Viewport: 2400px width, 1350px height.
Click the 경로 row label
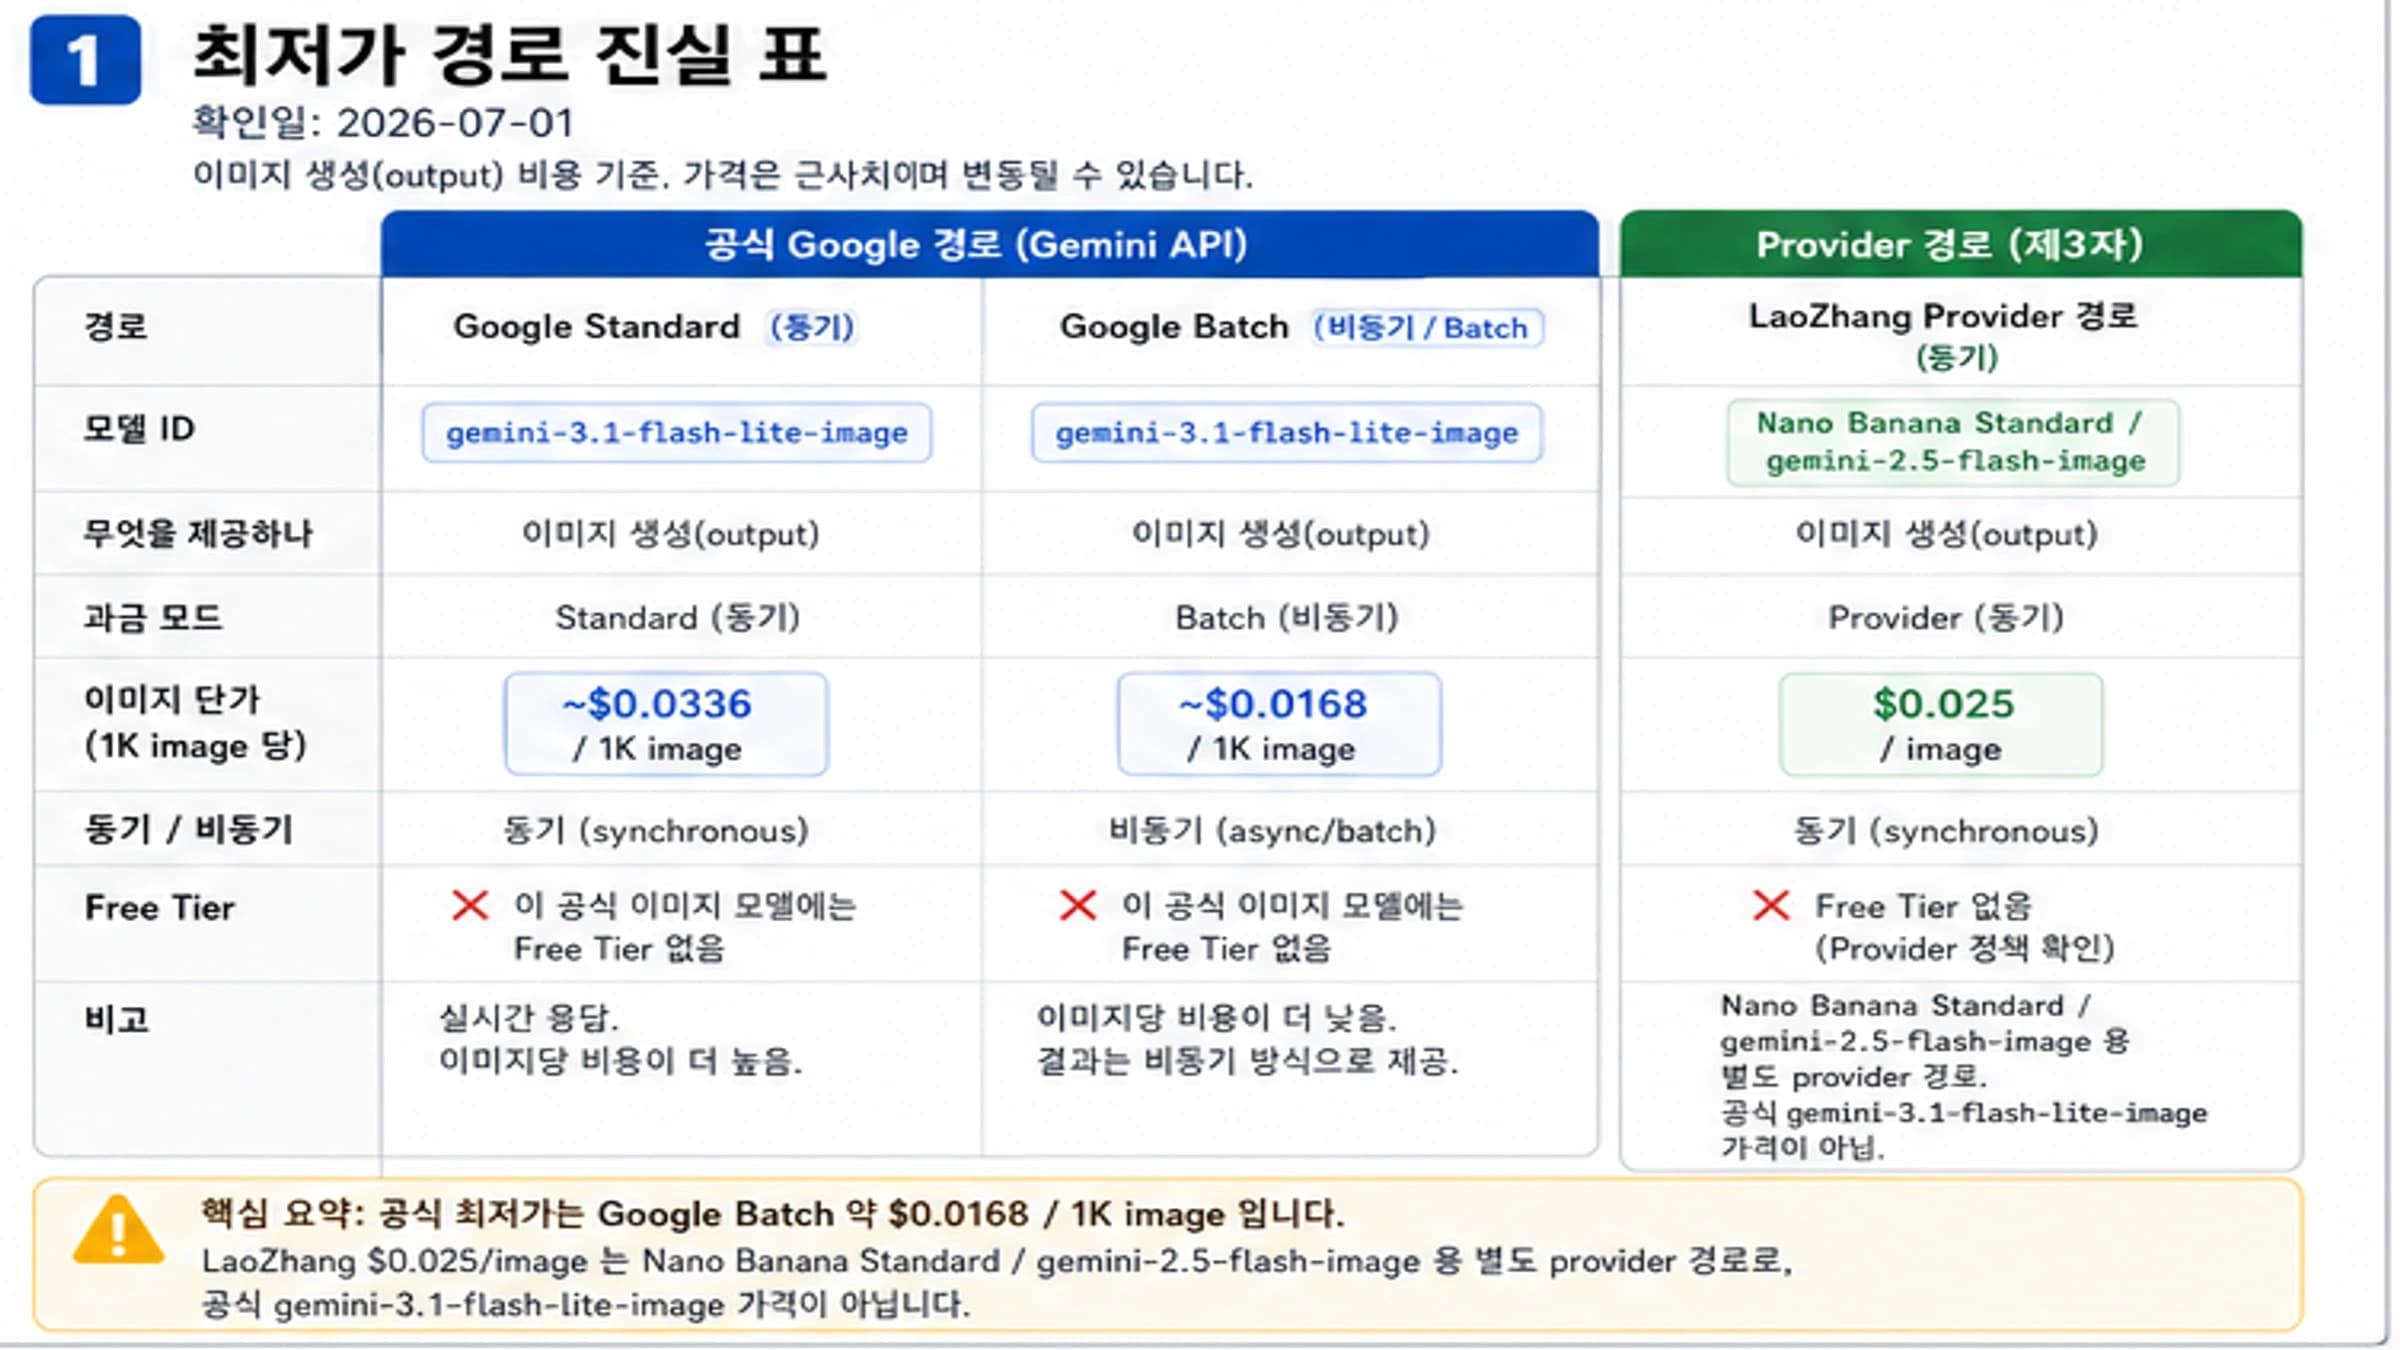tap(116, 326)
